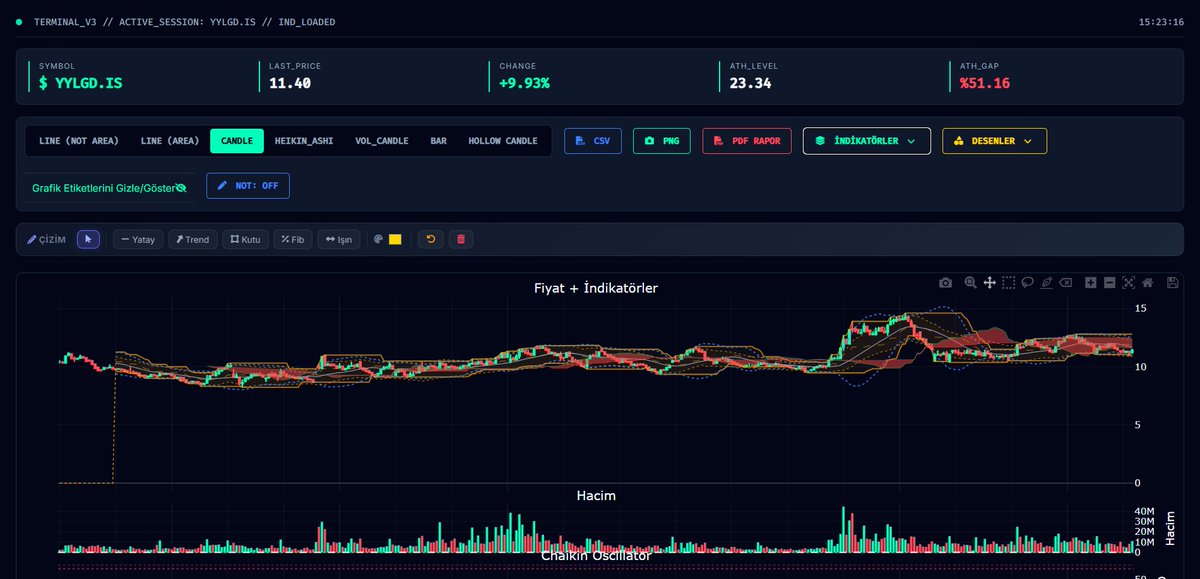This screenshot has width=1200, height=579.
Task: Switch chart to LINE (AREA)
Action: [x=170, y=141]
